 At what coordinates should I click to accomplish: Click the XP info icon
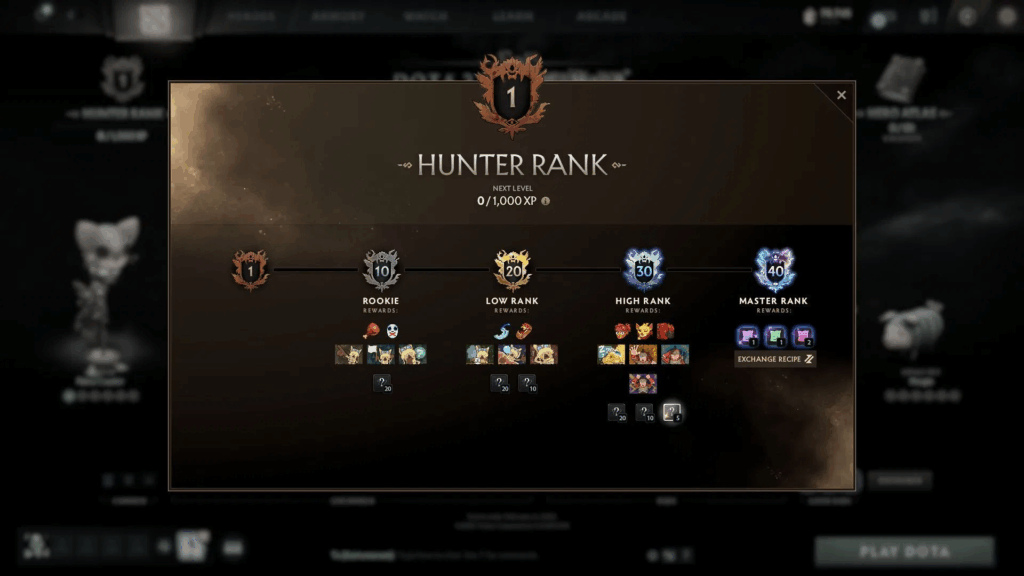click(x=545, y=201)
